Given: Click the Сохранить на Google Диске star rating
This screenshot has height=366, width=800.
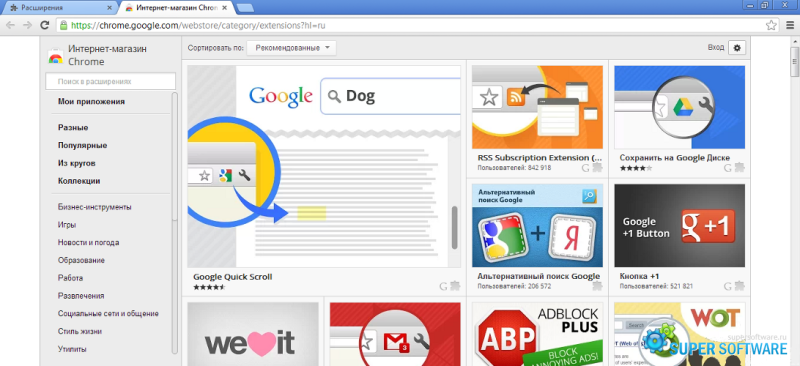Looking at the screenshot, I should point(636,168).
